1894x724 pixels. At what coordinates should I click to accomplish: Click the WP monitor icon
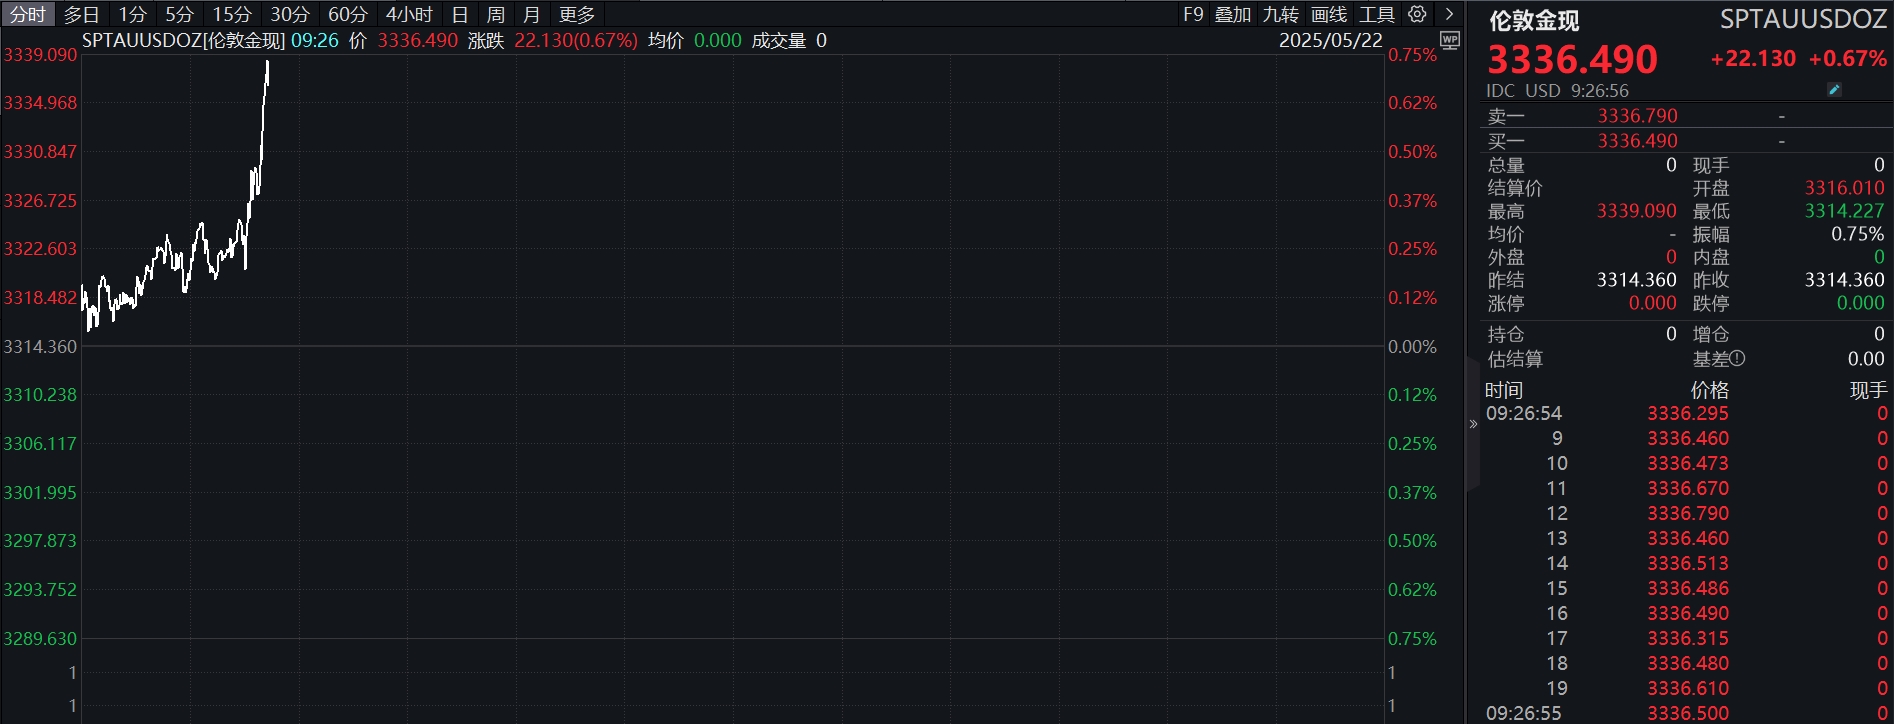(x=1450, y=40)
